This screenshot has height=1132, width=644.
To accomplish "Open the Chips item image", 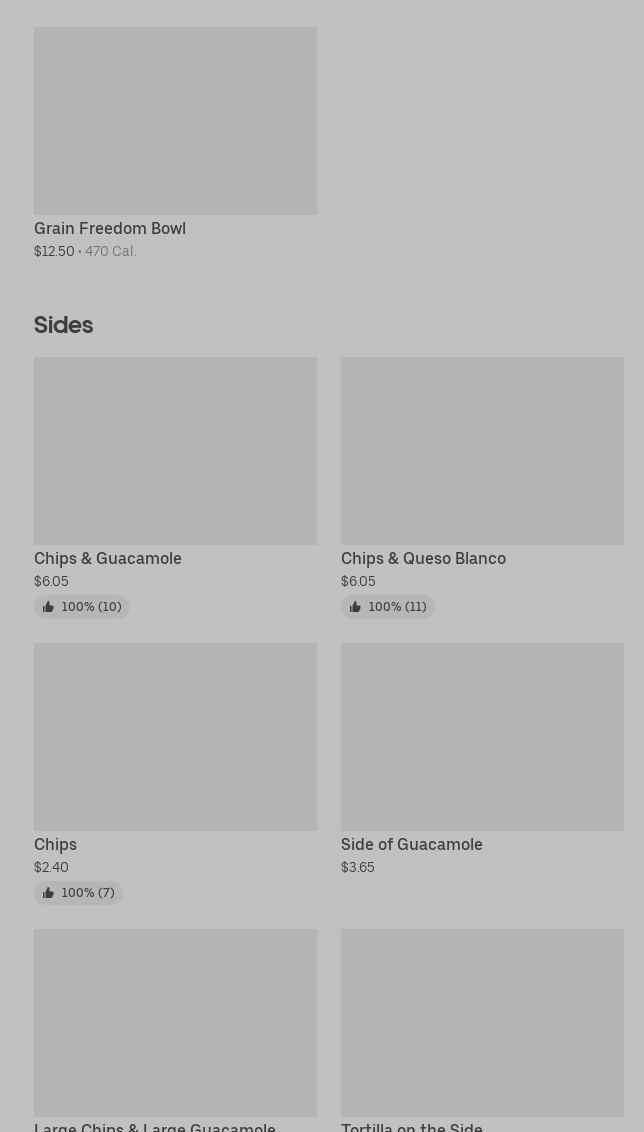I will click(x=175, y=736).
